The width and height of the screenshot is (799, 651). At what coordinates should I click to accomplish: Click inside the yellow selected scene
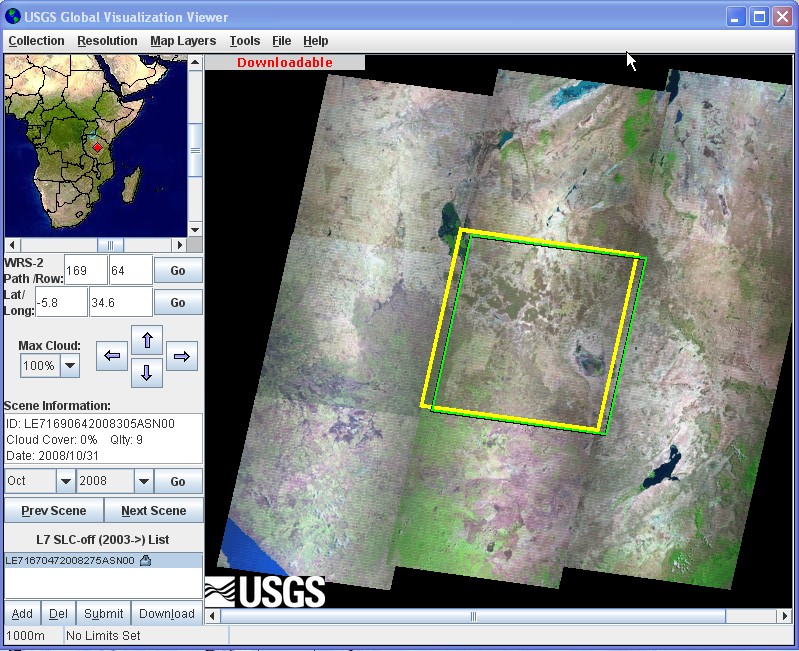tap(530, 331)
